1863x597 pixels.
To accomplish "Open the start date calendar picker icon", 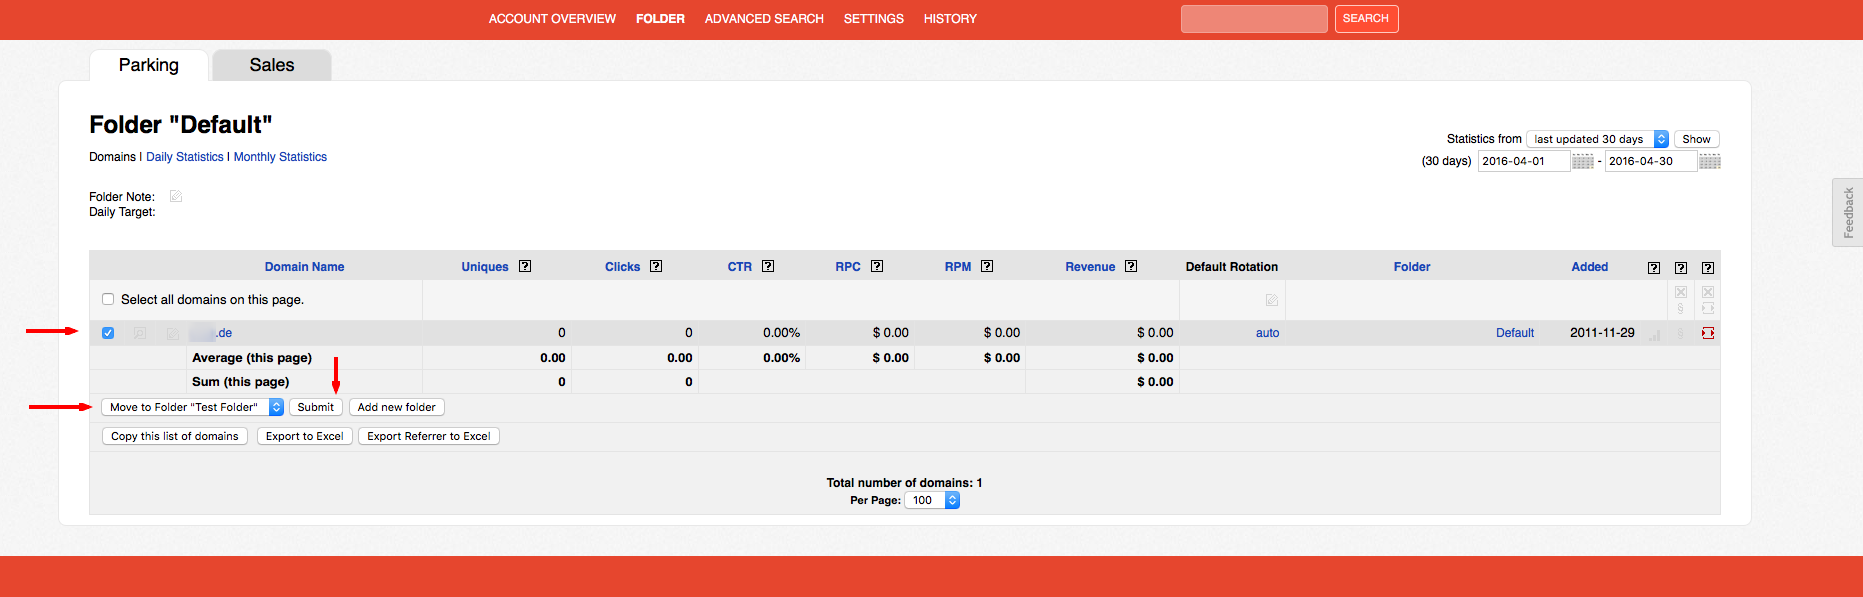I will click(x=1582, y=162).
